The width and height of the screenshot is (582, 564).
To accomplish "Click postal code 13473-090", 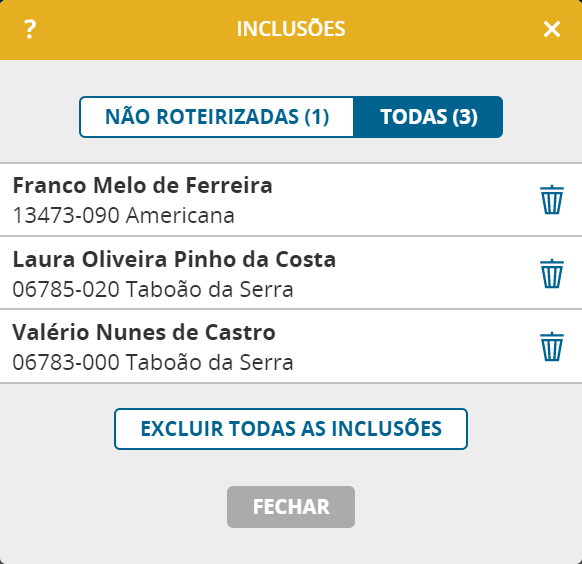I will (x=66, y=215).
